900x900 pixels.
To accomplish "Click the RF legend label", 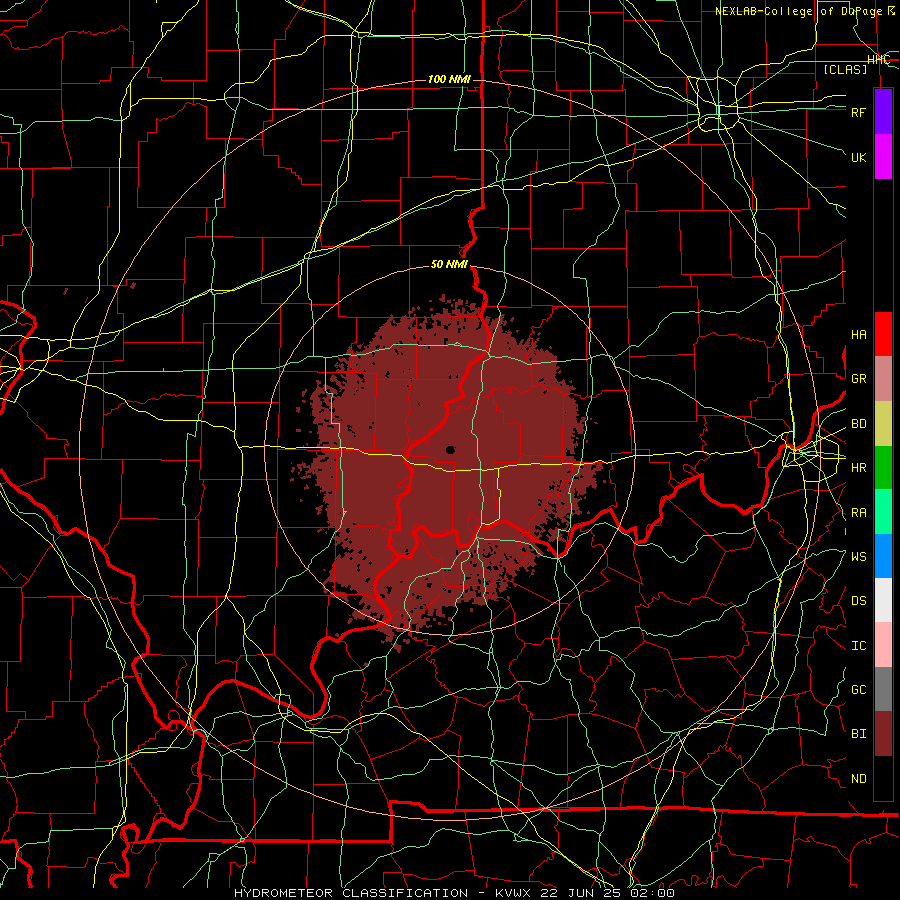I will pyautogui.click(x=859, y=112).
